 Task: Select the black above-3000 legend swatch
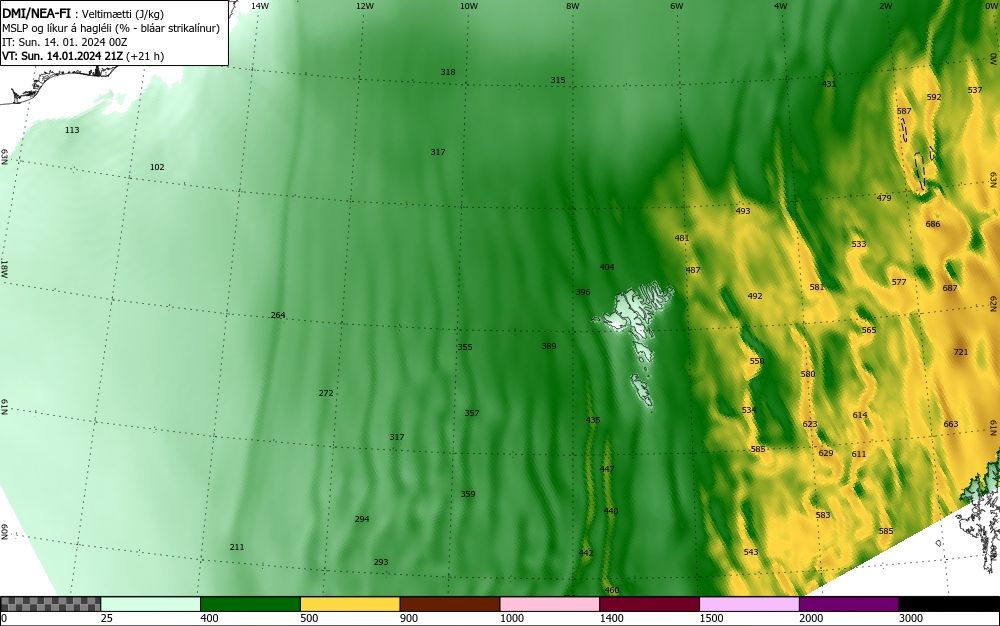click(949, 604)
